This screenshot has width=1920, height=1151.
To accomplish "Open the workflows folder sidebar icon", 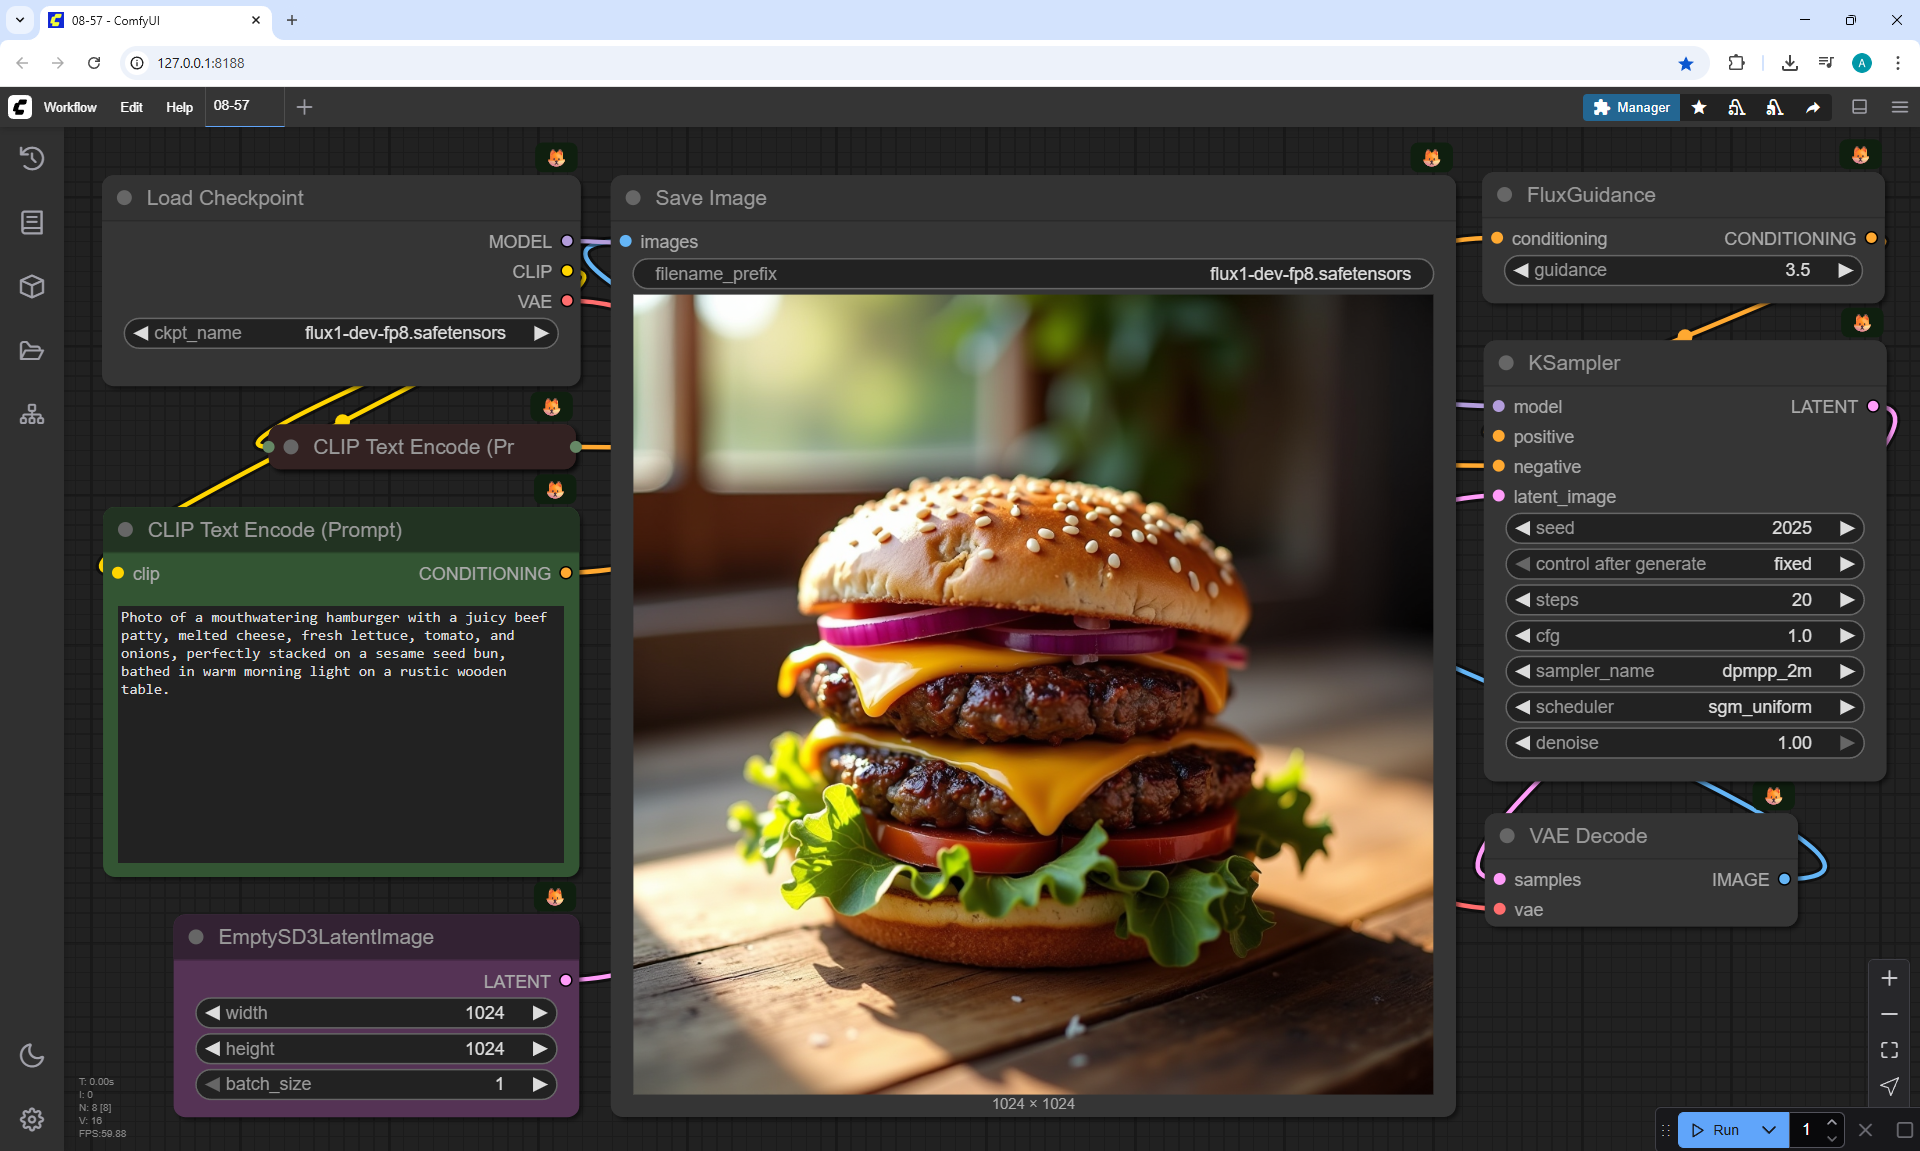I will (32, 351).
